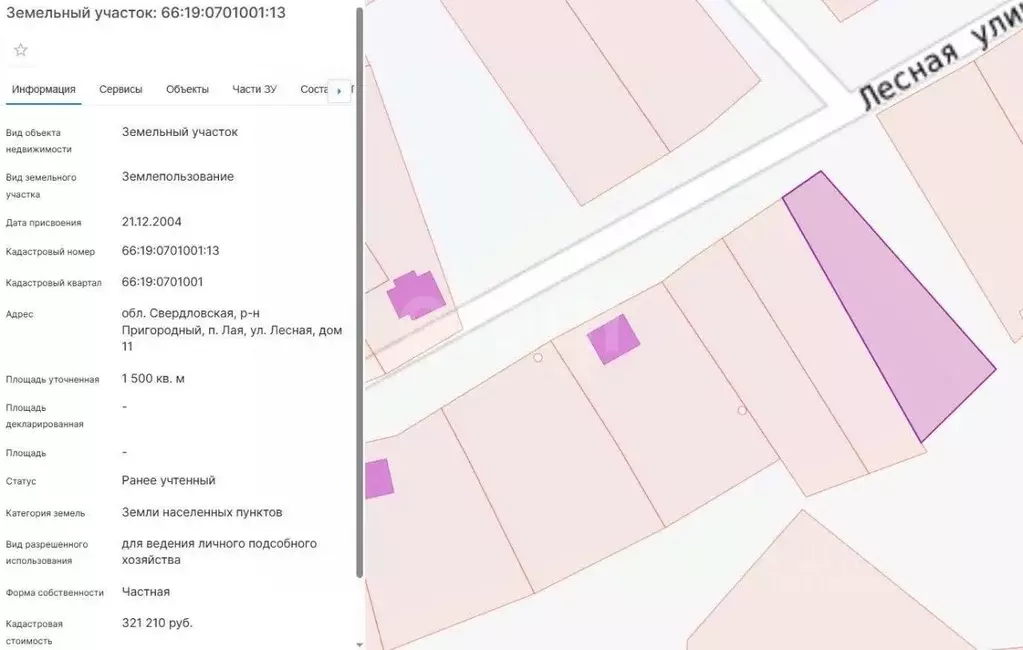1023x650 pixels.
Task: Click the purple building at left map edge
Action: (378, 479)
